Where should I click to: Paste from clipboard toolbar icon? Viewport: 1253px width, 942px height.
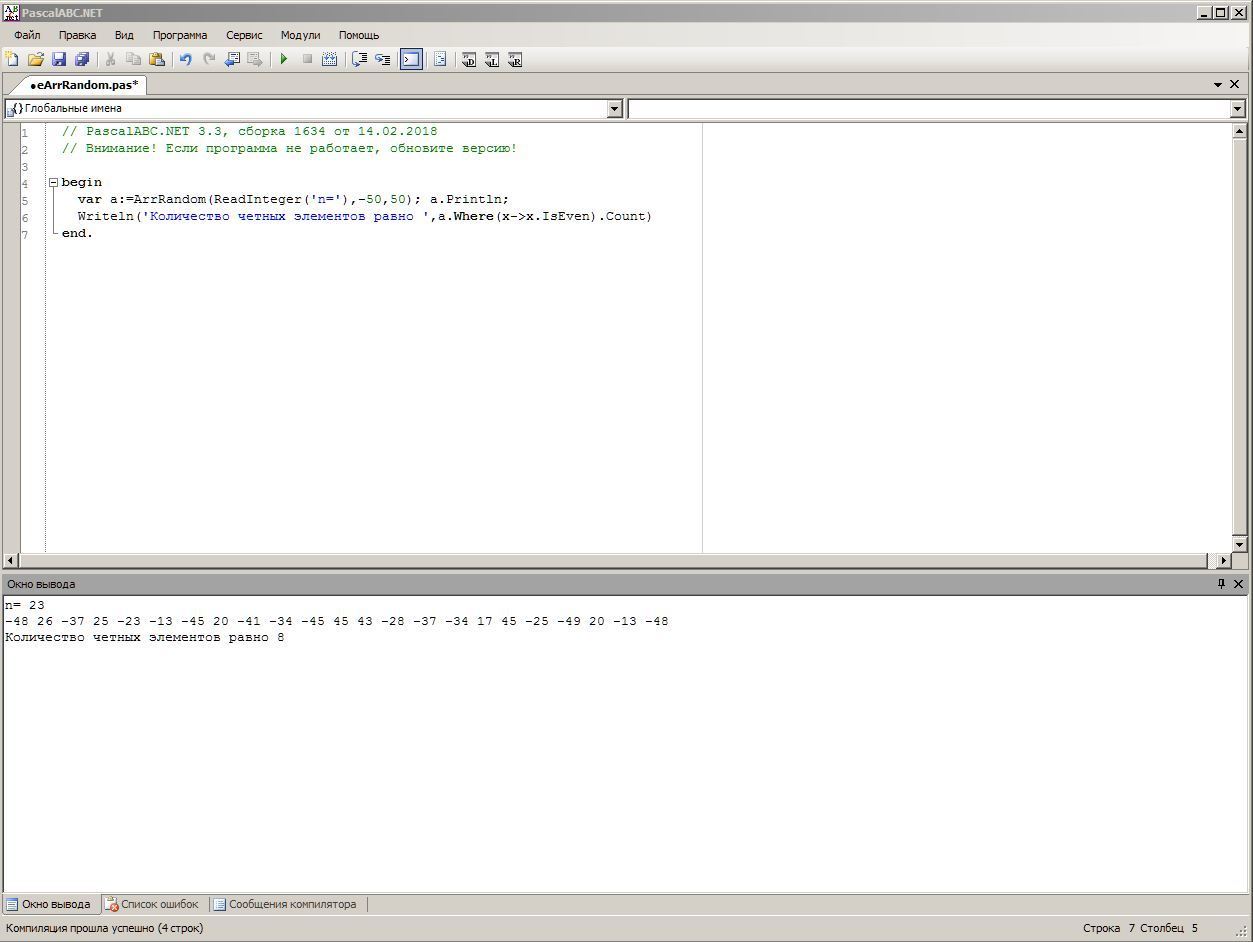tap(157, 60)
